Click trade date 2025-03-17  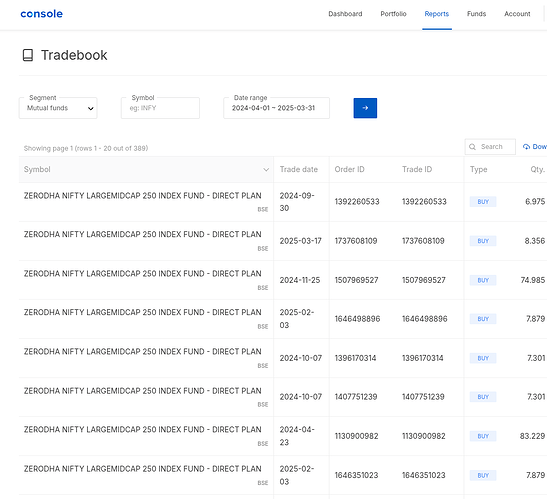[x=300, y=241]
